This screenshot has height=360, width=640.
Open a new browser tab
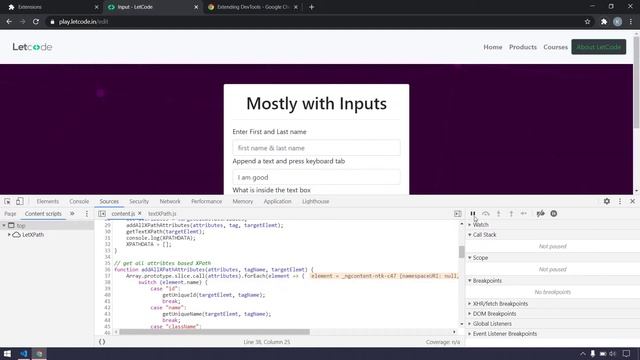pyautogui.click(x=311, y=7)
